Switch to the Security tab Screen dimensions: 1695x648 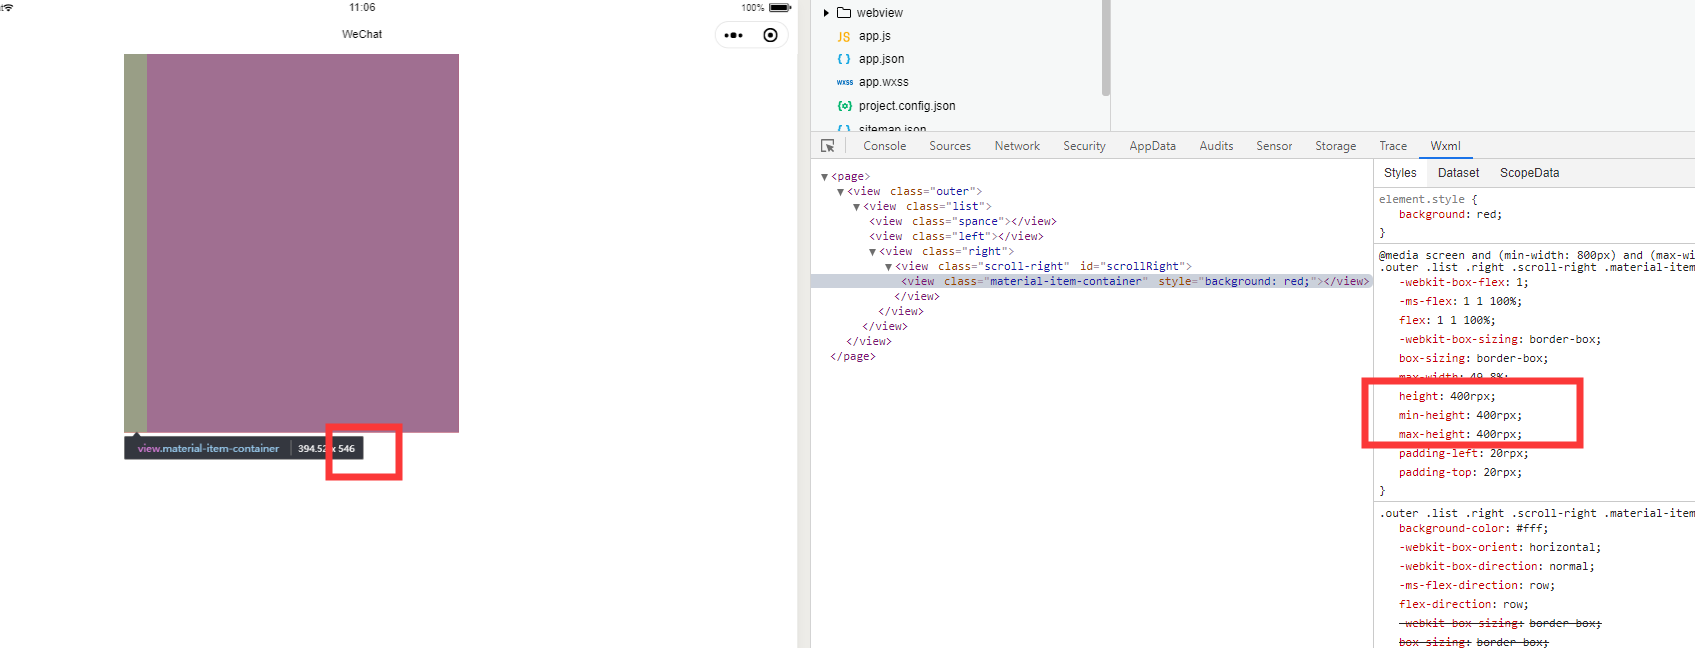pyautogui.click(x=1084, y=146)
